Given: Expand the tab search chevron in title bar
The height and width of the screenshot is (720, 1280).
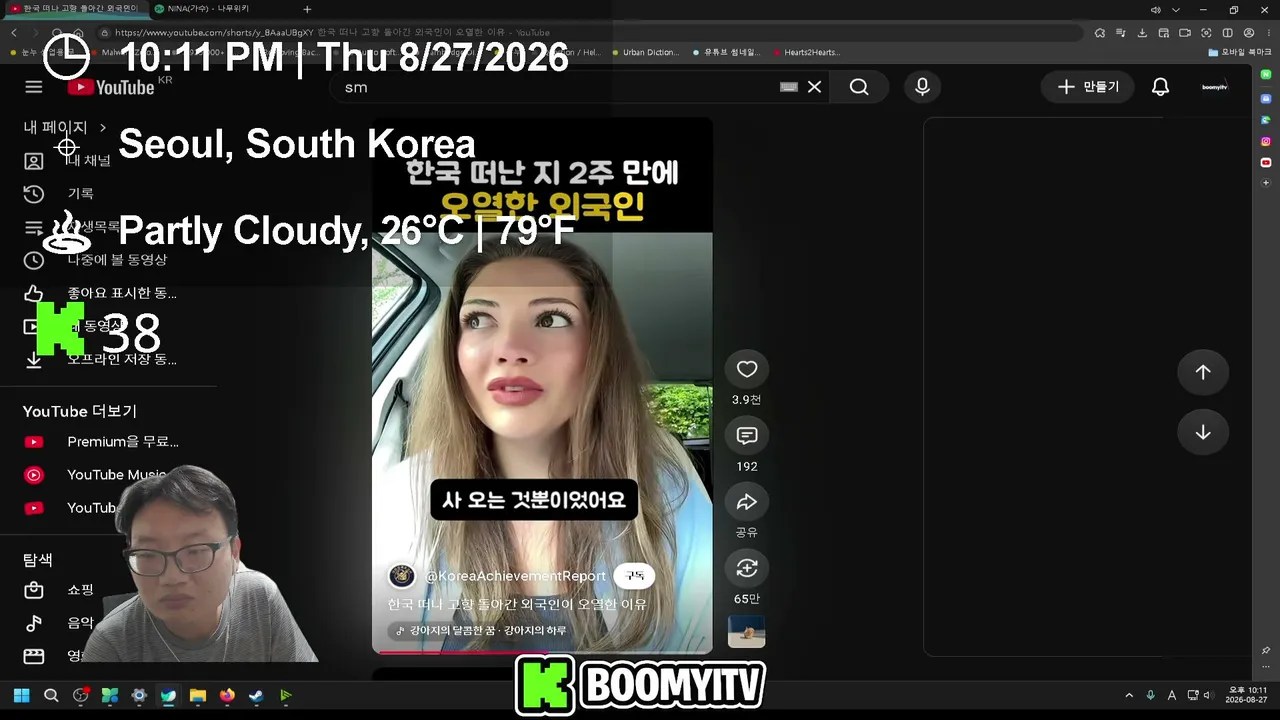Looking at the screenshot, I should (x=1176, y=9).
